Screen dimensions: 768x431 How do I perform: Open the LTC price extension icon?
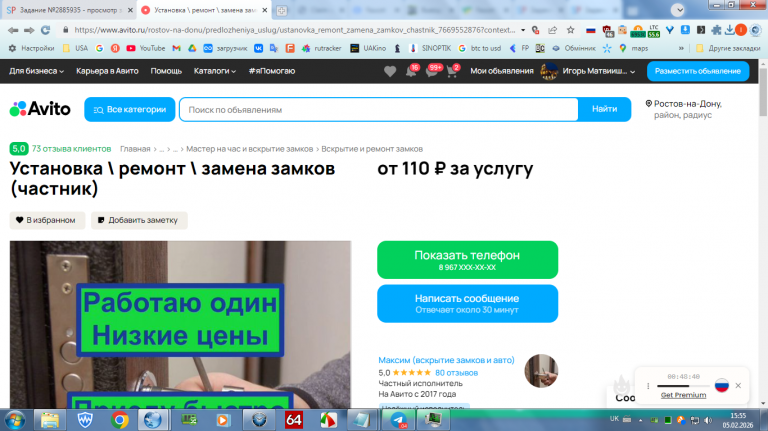654,31
